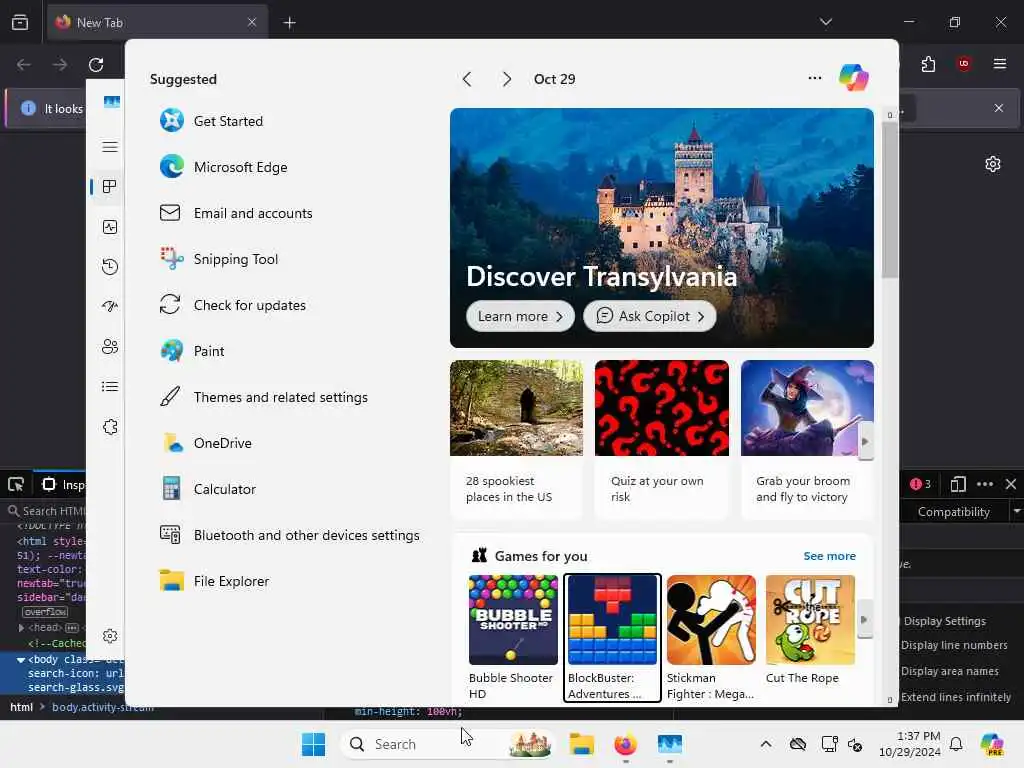Image resolution: width=1024 pixels, height=768 pixels.
Task: Select Processes page in Task Manager sidebar
Action: click(110, 187)
